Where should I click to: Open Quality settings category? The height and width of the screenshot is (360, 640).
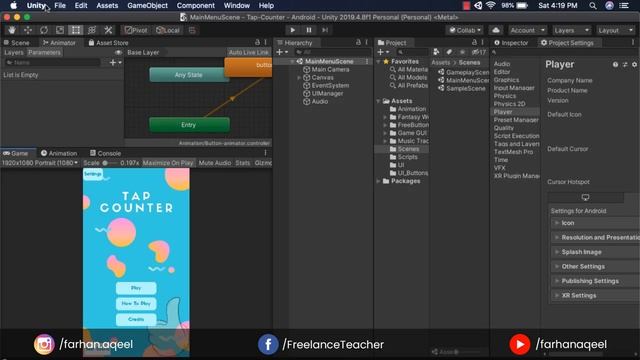(x=504, y=128)
